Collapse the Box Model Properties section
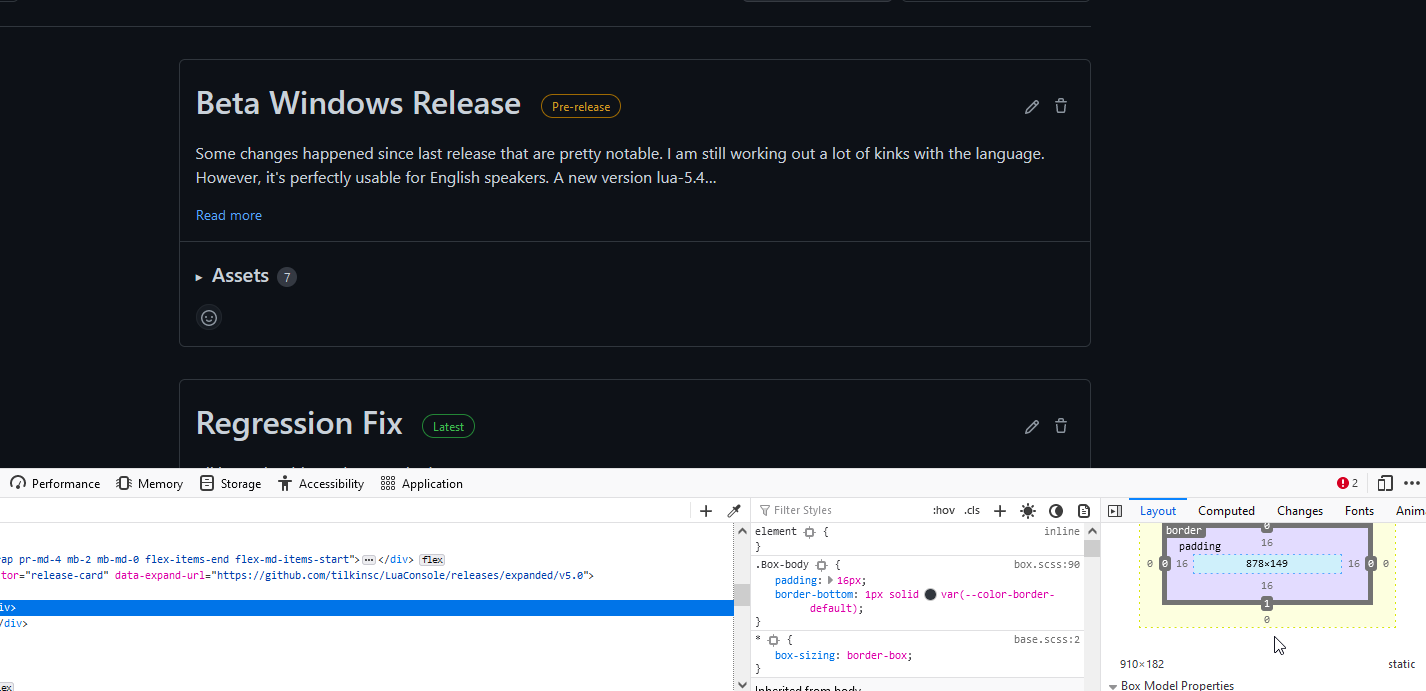The width and height of the screenshot is (1426, 691). [x=1113, y=686]
